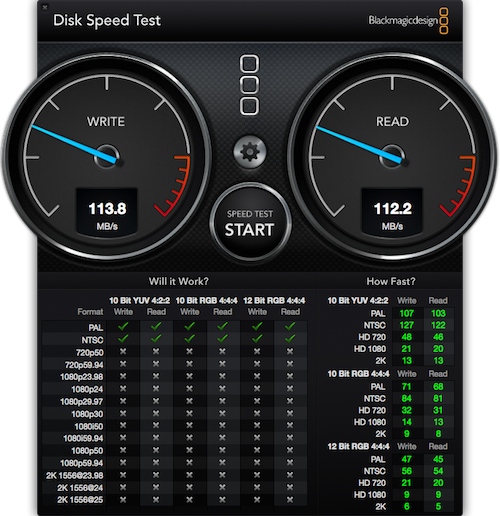
Task: Click the 1080p23.98 format label
Action: coord(82,377)
